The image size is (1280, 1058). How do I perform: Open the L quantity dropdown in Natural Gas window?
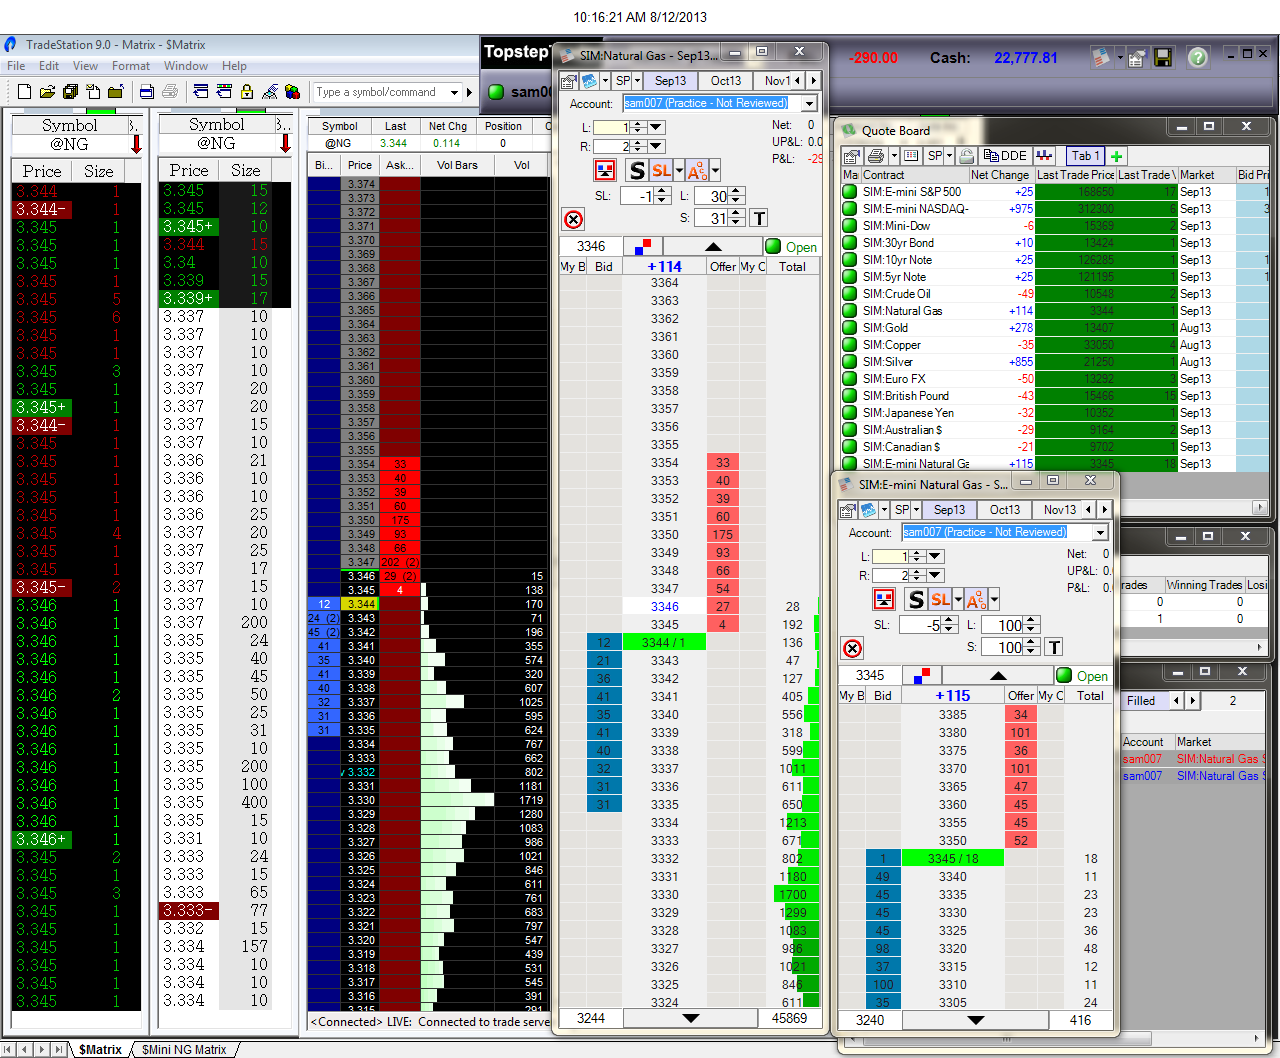pyautogui.click(x=656, y=127)
